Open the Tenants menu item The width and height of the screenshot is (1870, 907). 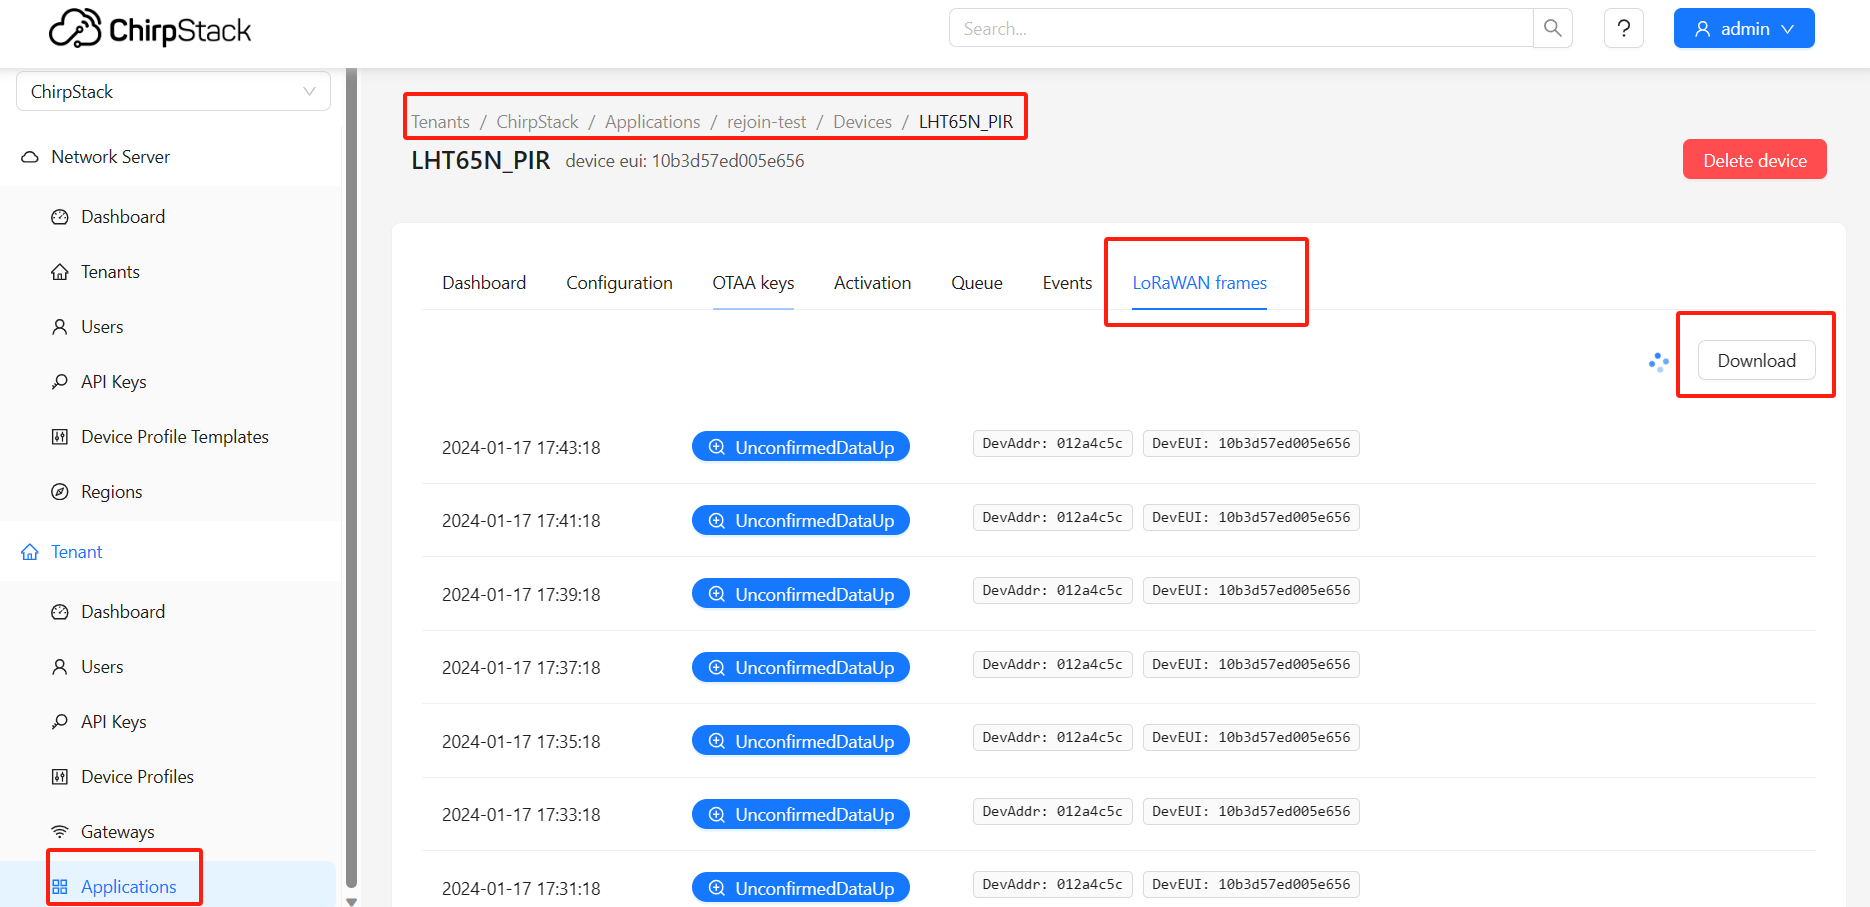(110, 272)
